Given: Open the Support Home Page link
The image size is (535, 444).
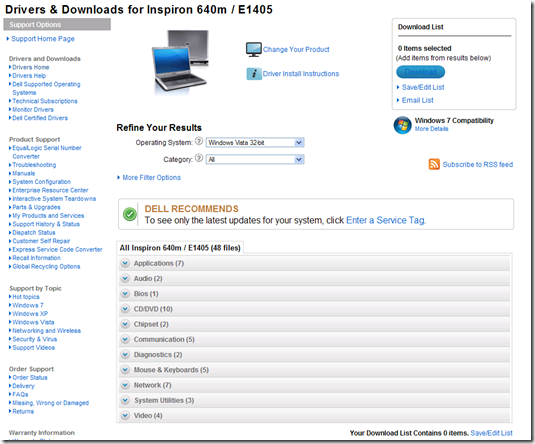Looking at the screenshot, I should pyautogui.click(x=43, y=39).
